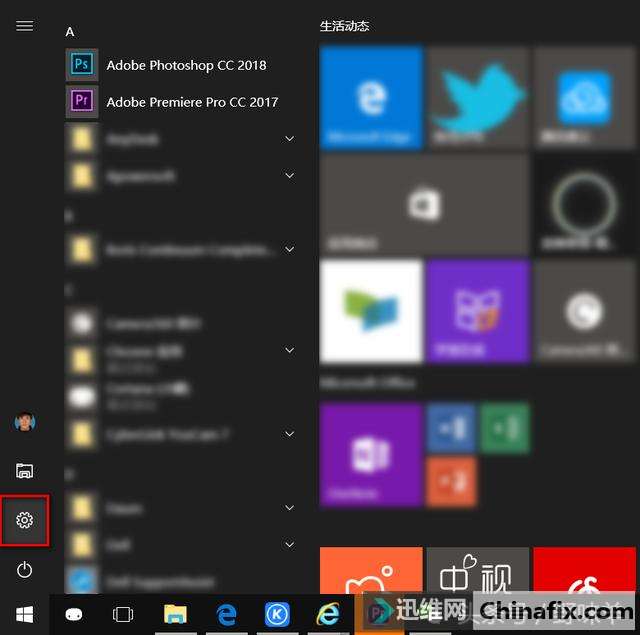The image size is (640, 635).
Task: Open the white tile with green-blue logo
Action: pyautogui.click(x=371, y=311)
